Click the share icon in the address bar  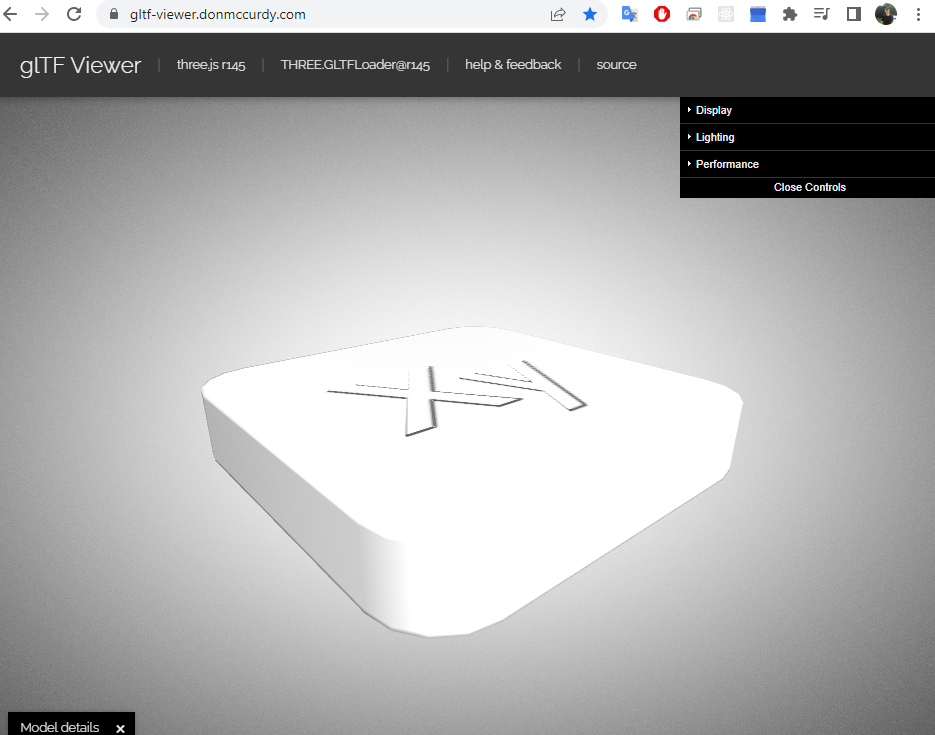pos(557,15)
